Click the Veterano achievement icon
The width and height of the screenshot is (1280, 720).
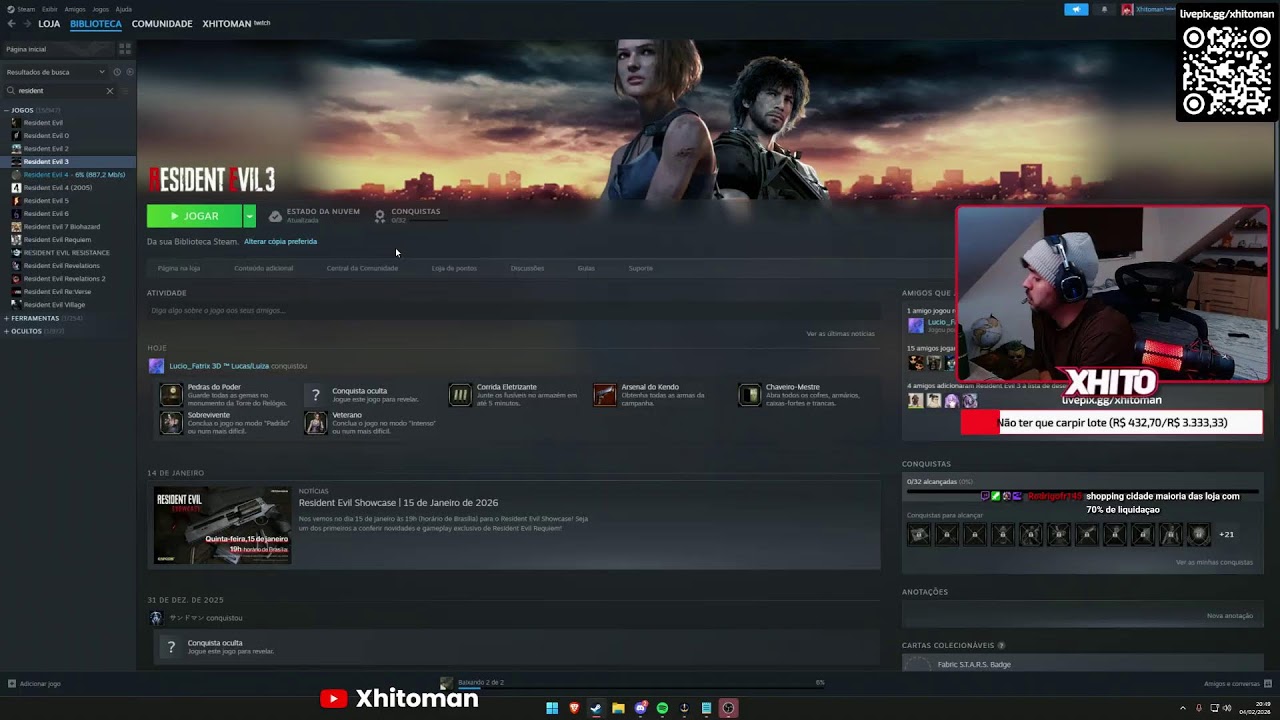316,423
